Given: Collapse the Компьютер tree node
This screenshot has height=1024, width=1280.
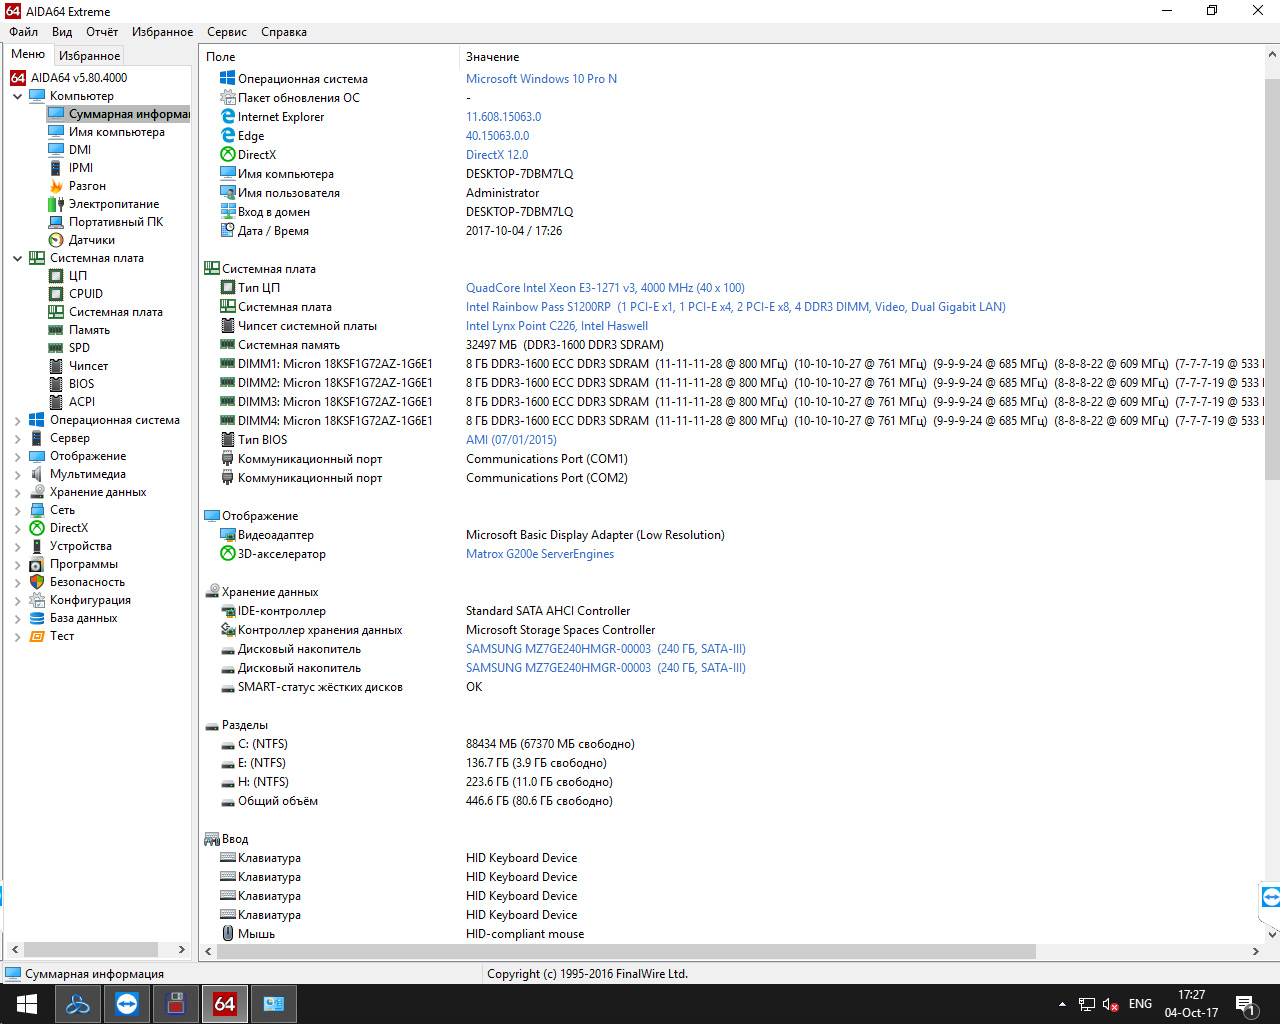Looking at the screenshot, I should point(17,96).
